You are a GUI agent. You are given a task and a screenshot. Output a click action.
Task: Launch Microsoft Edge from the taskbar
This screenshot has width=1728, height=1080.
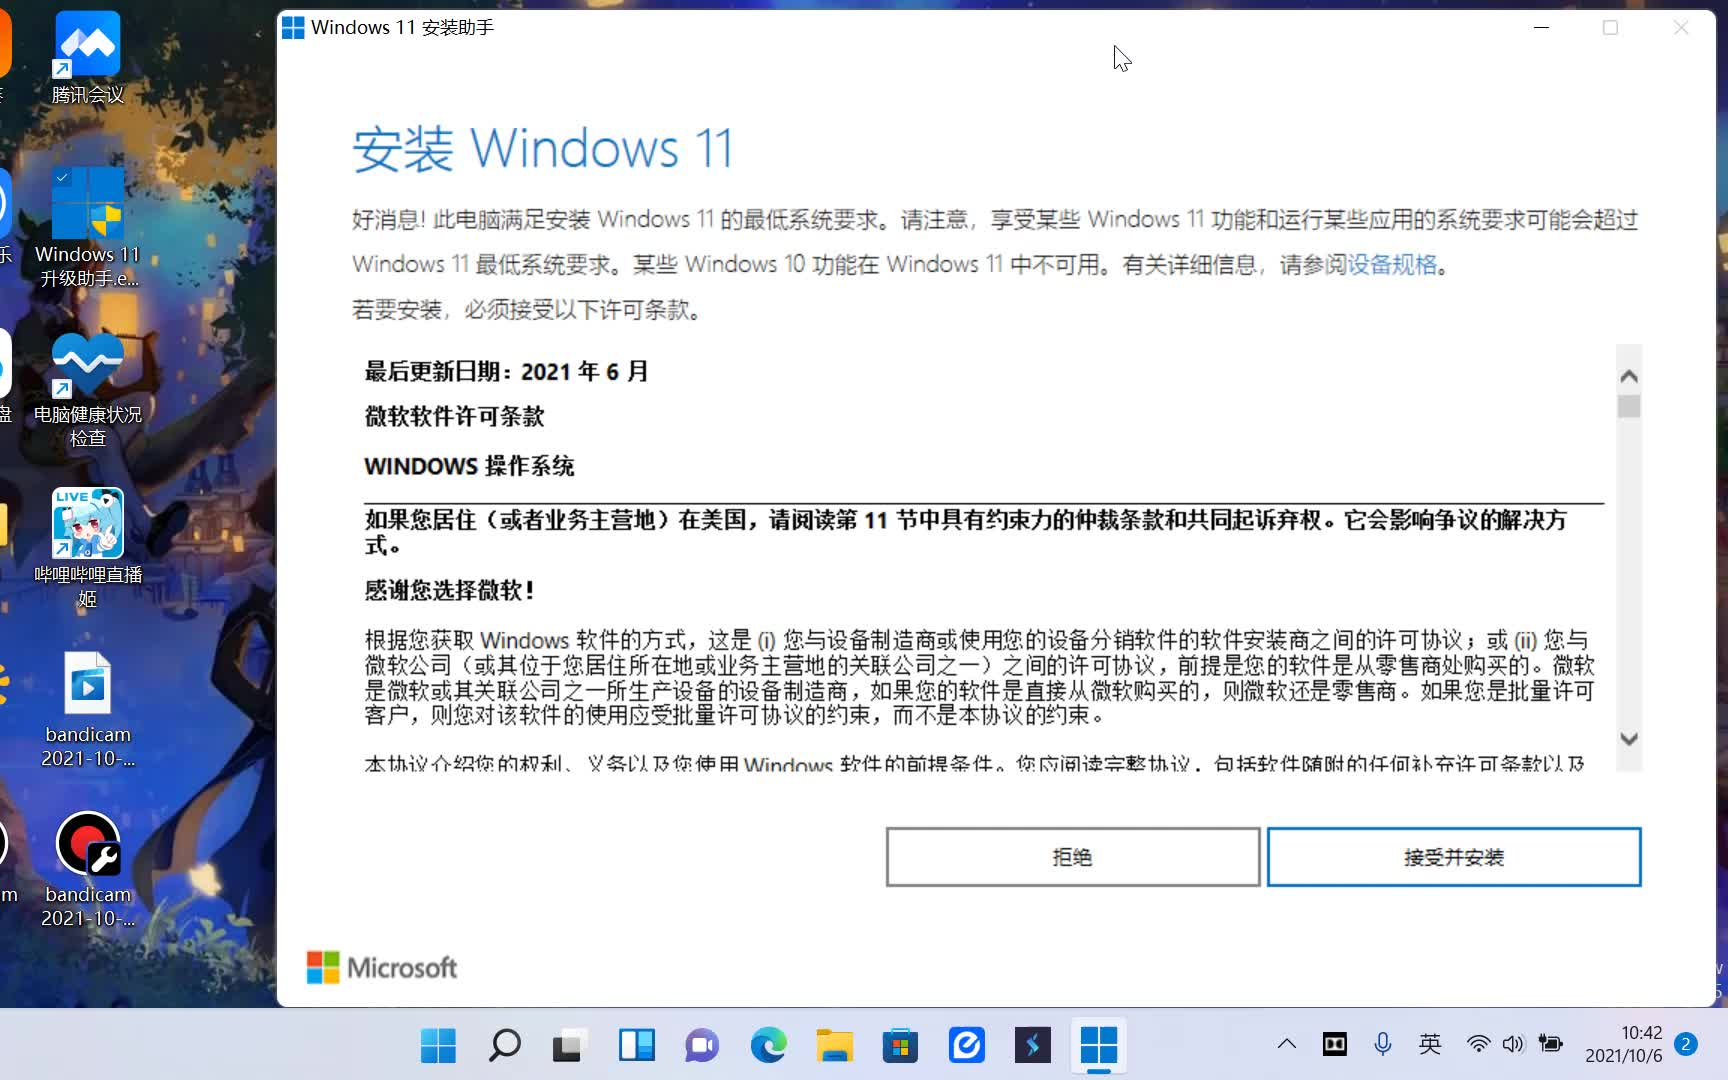768,1045
